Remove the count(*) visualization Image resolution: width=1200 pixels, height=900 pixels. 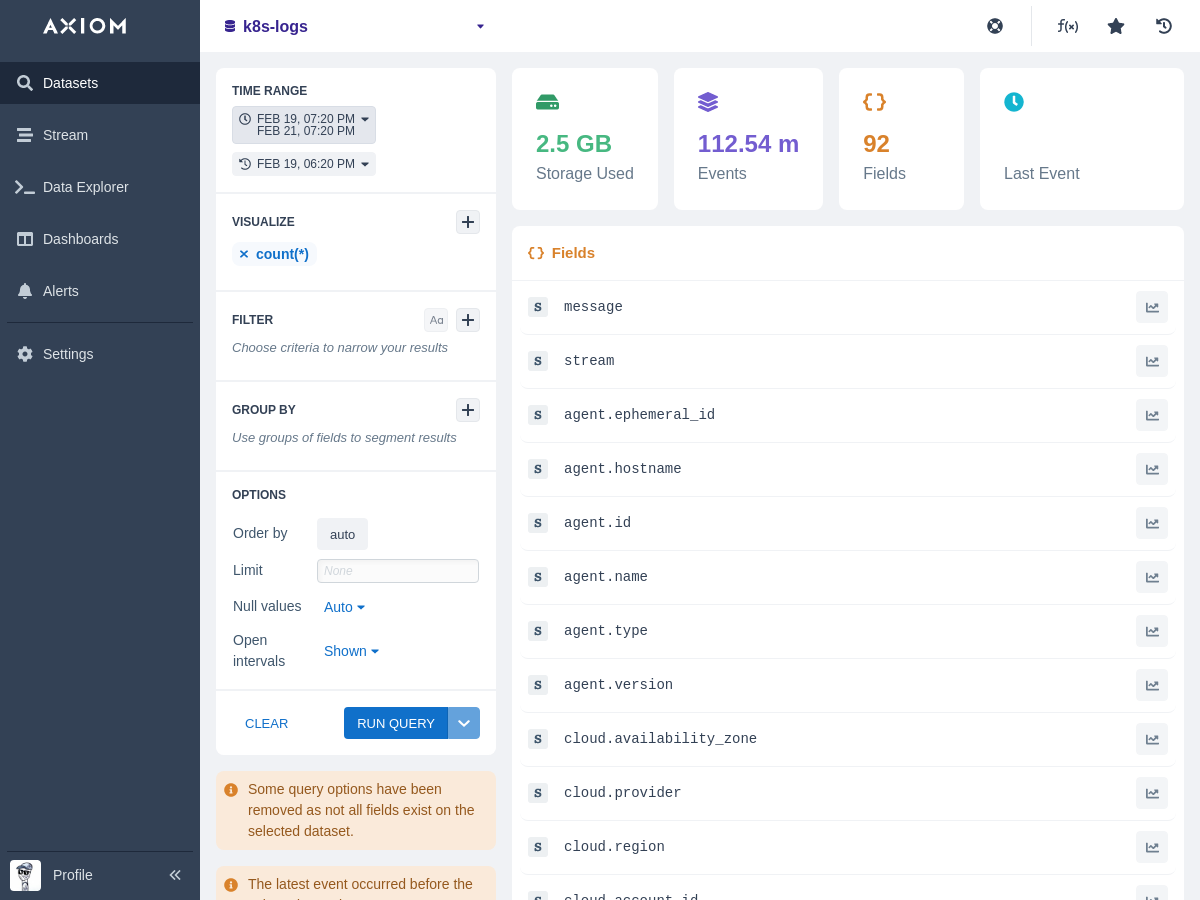point(243,254)
